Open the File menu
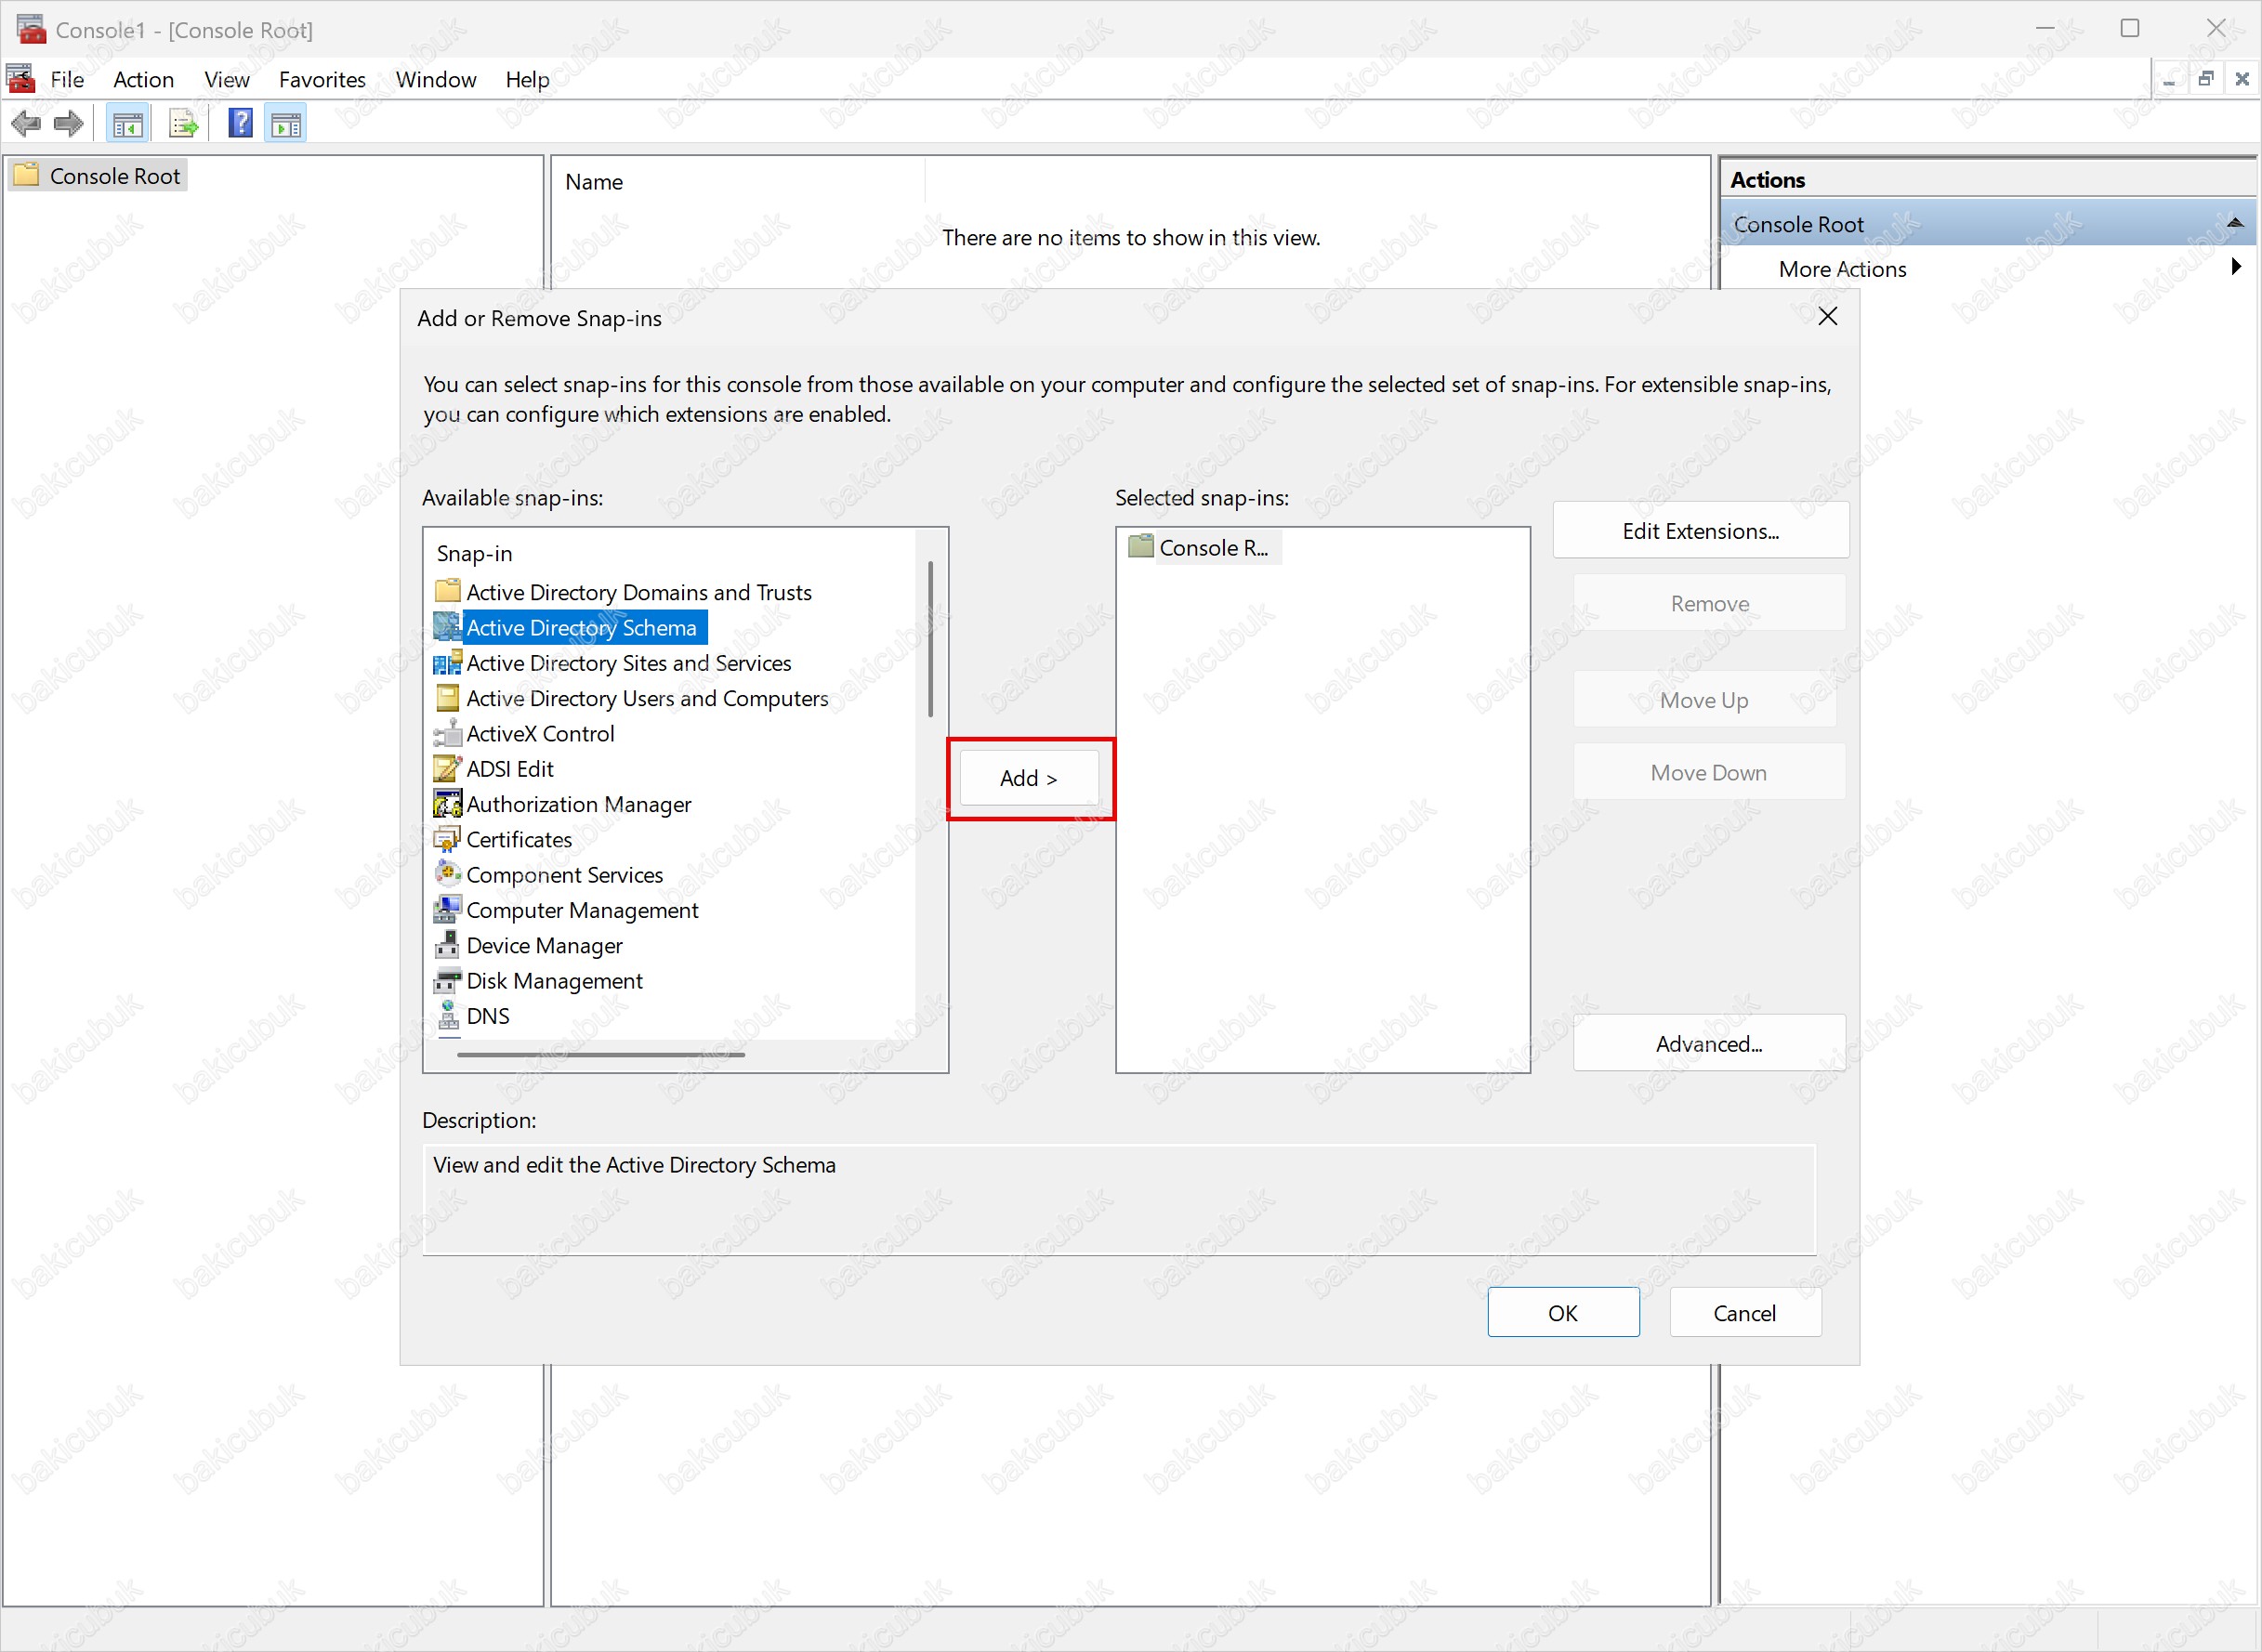 coord(67,79)
